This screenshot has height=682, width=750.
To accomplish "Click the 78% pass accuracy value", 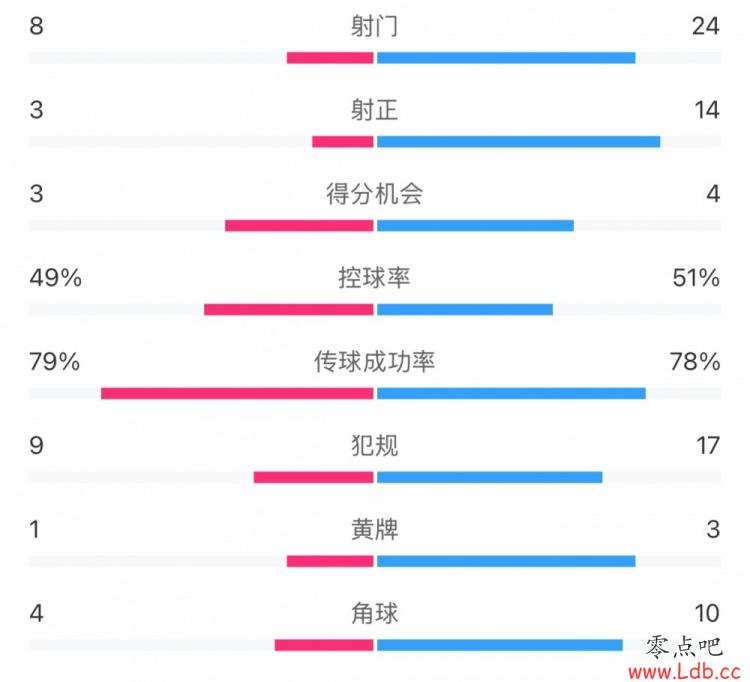I will coord(695,362).
